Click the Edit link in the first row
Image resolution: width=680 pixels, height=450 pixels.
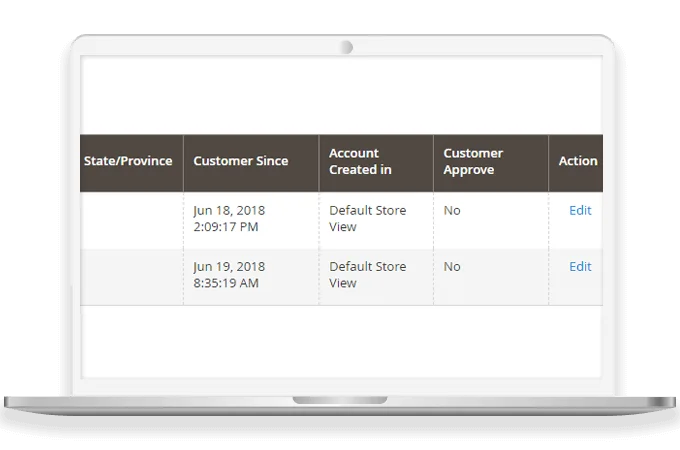[x=580, y=211]
